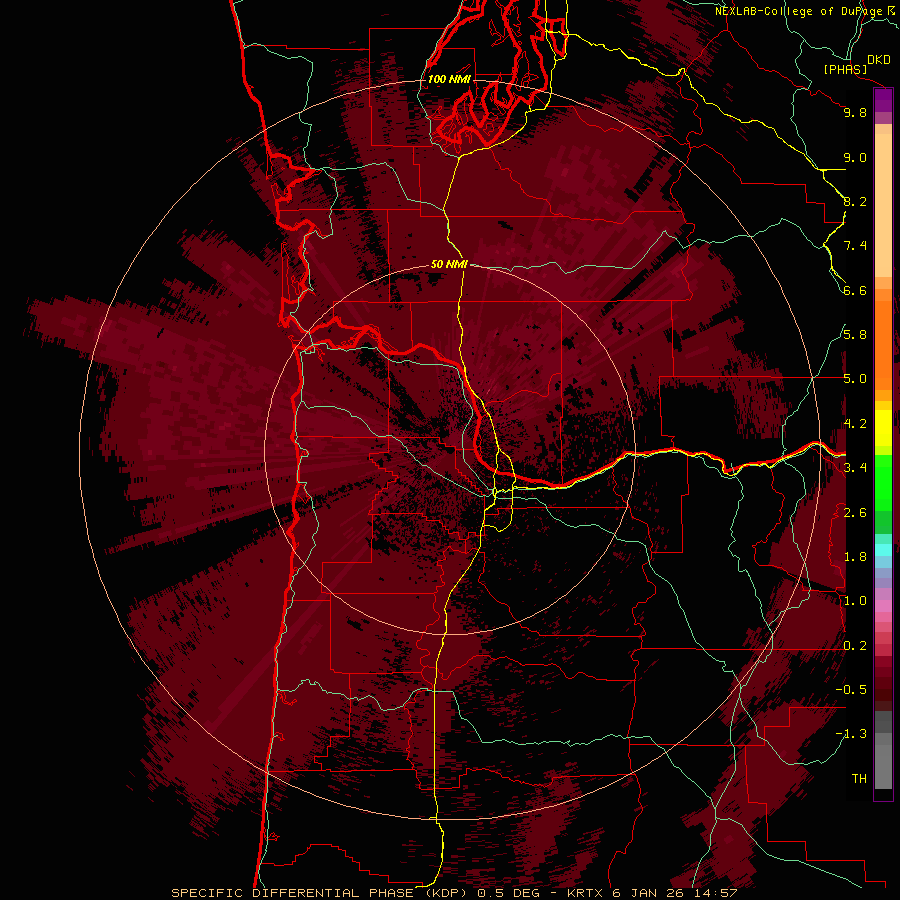Click the 50 NMI range ring label
The image size is (900, 900).
pos(449,265)
